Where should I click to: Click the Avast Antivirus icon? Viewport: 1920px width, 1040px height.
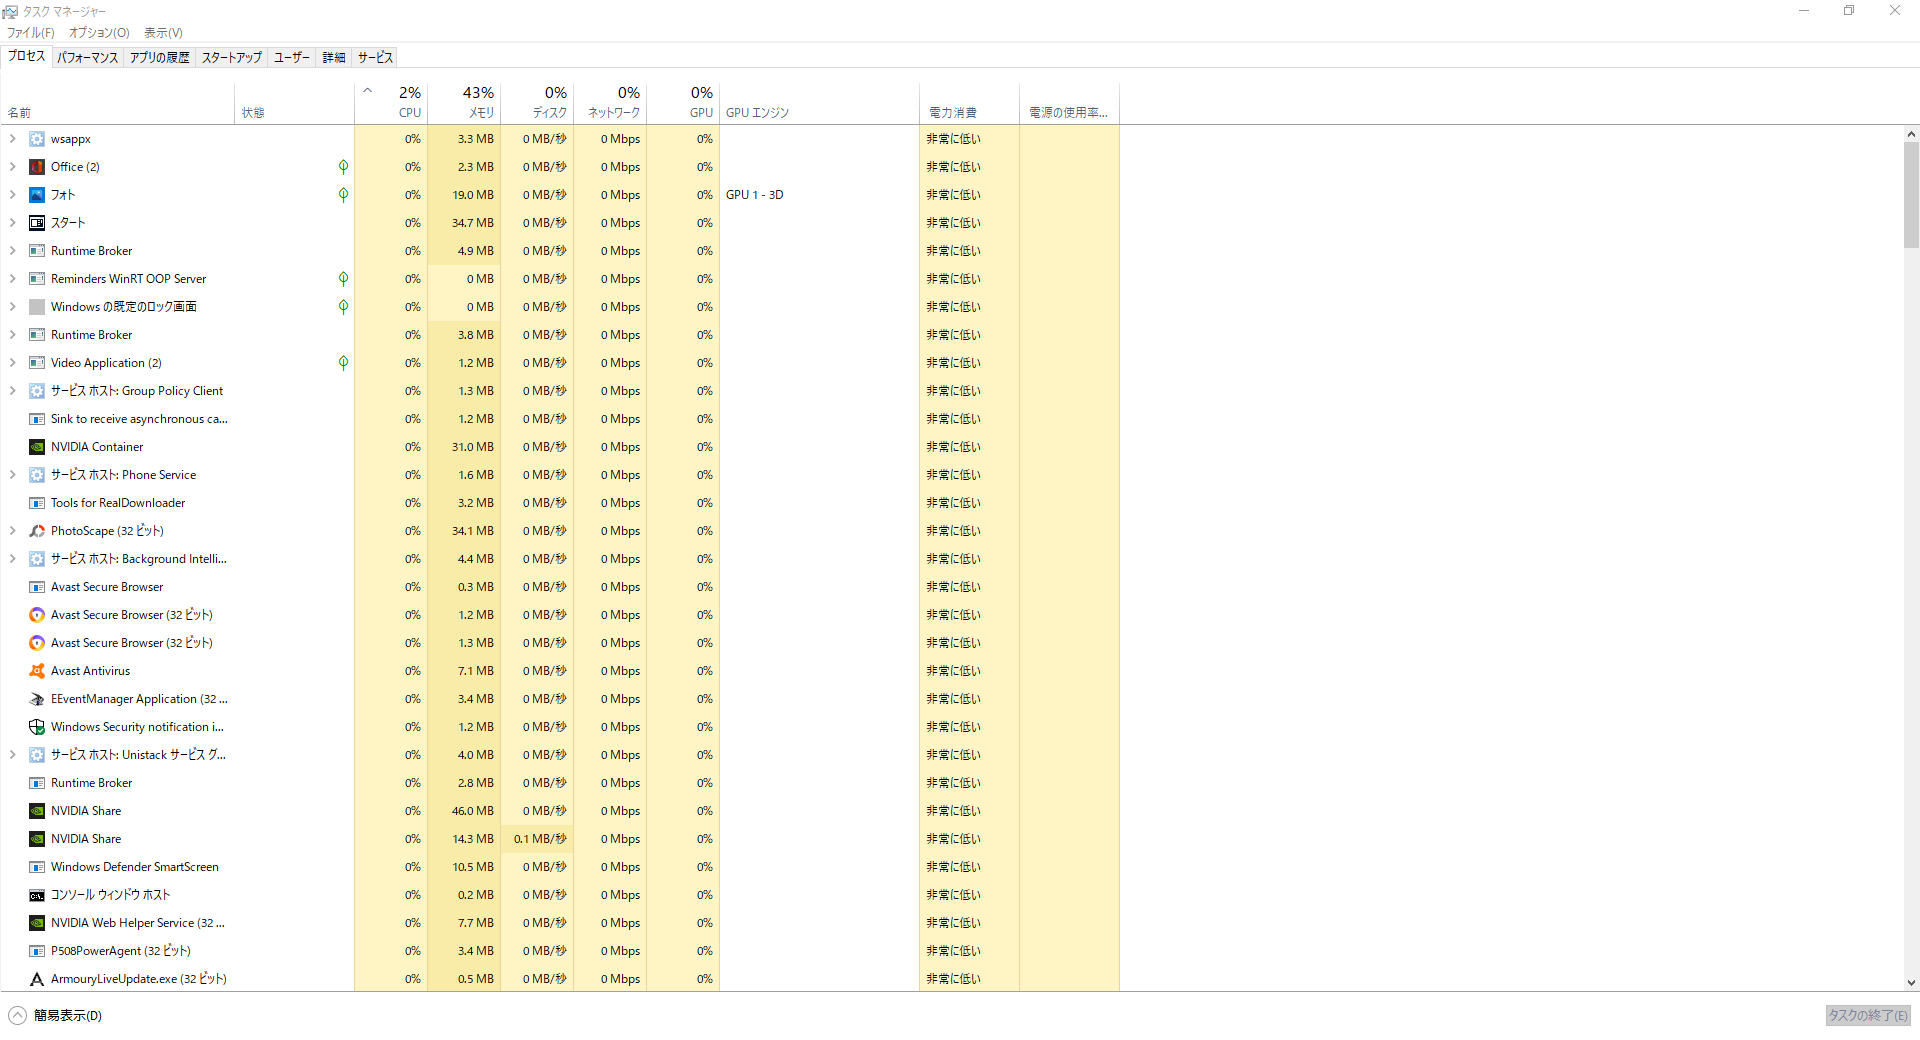pyautogui.click(x=37, y=671)
